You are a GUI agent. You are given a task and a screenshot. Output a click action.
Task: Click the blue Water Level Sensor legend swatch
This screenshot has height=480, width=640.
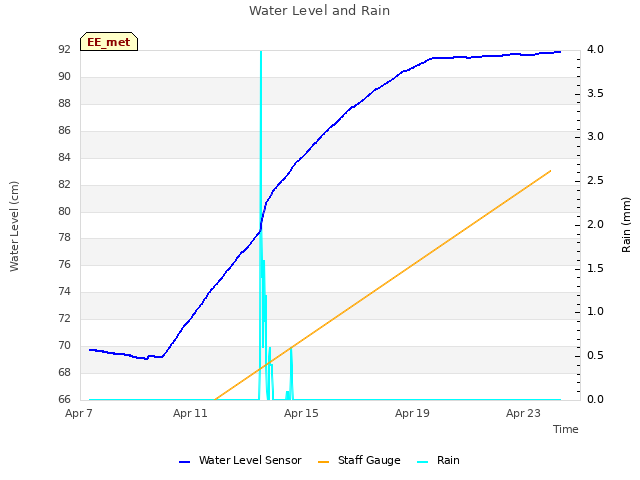tap(184, 462)
